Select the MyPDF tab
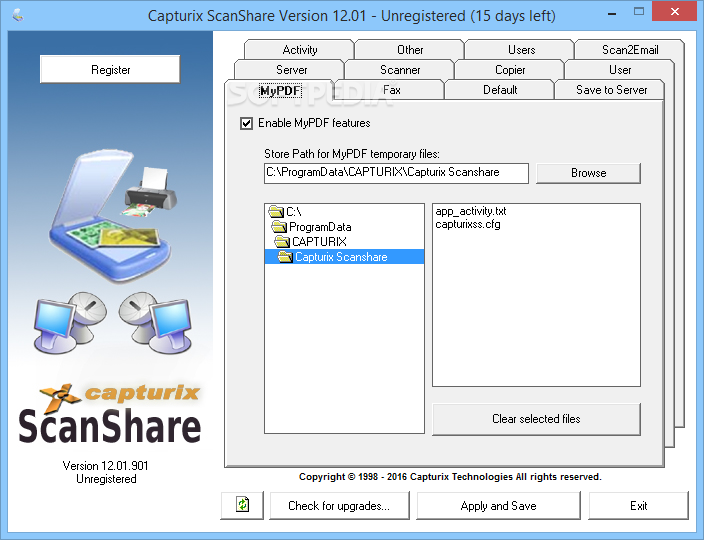This screenshot has height=540, width=704. (x=280, y=90)
